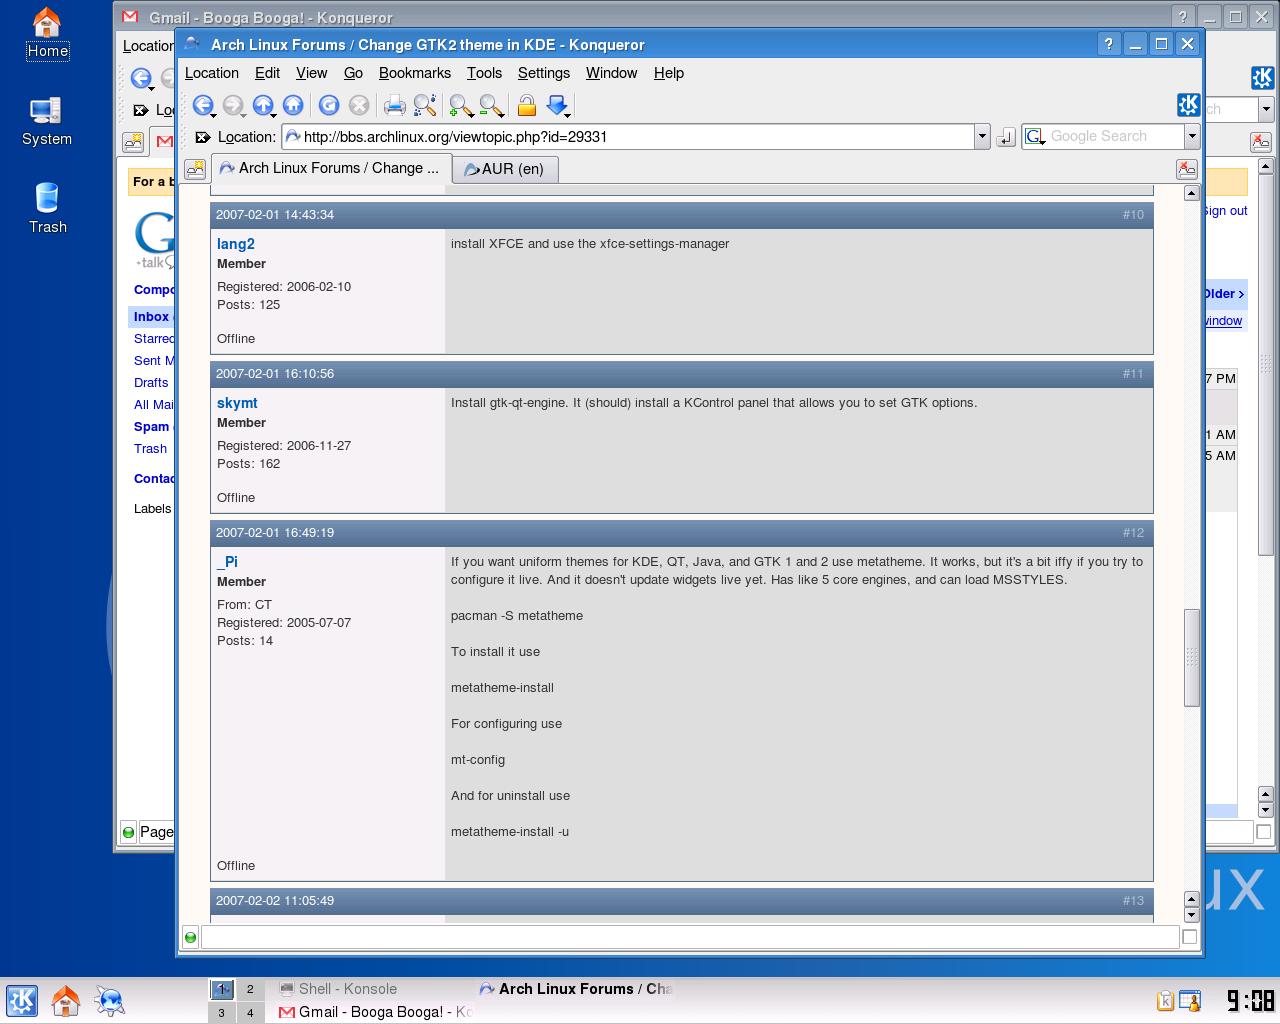Open _Pi's user profile link
The width and height of the screenshot is (1280, 1024).
coord(227,562)
